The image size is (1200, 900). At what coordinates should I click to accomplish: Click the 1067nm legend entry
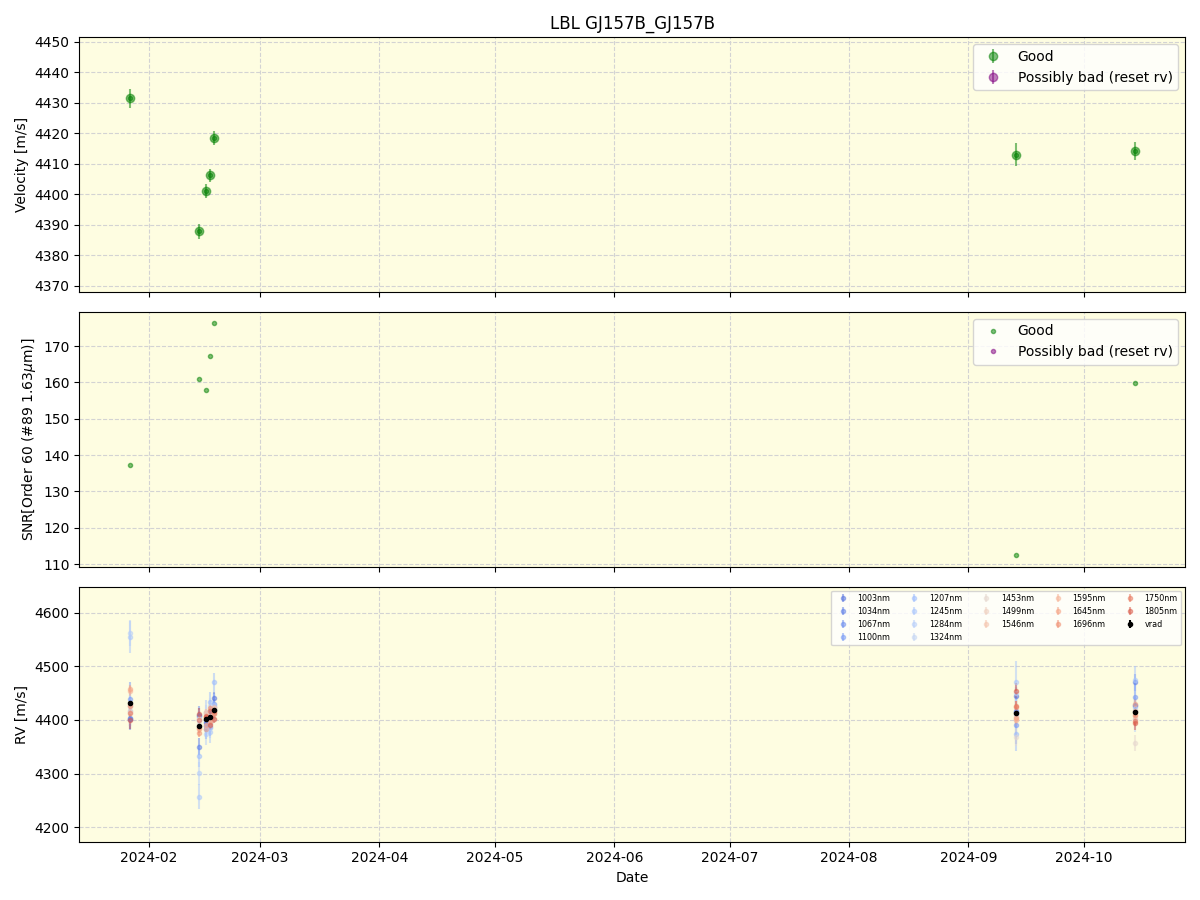click(865, 624)
